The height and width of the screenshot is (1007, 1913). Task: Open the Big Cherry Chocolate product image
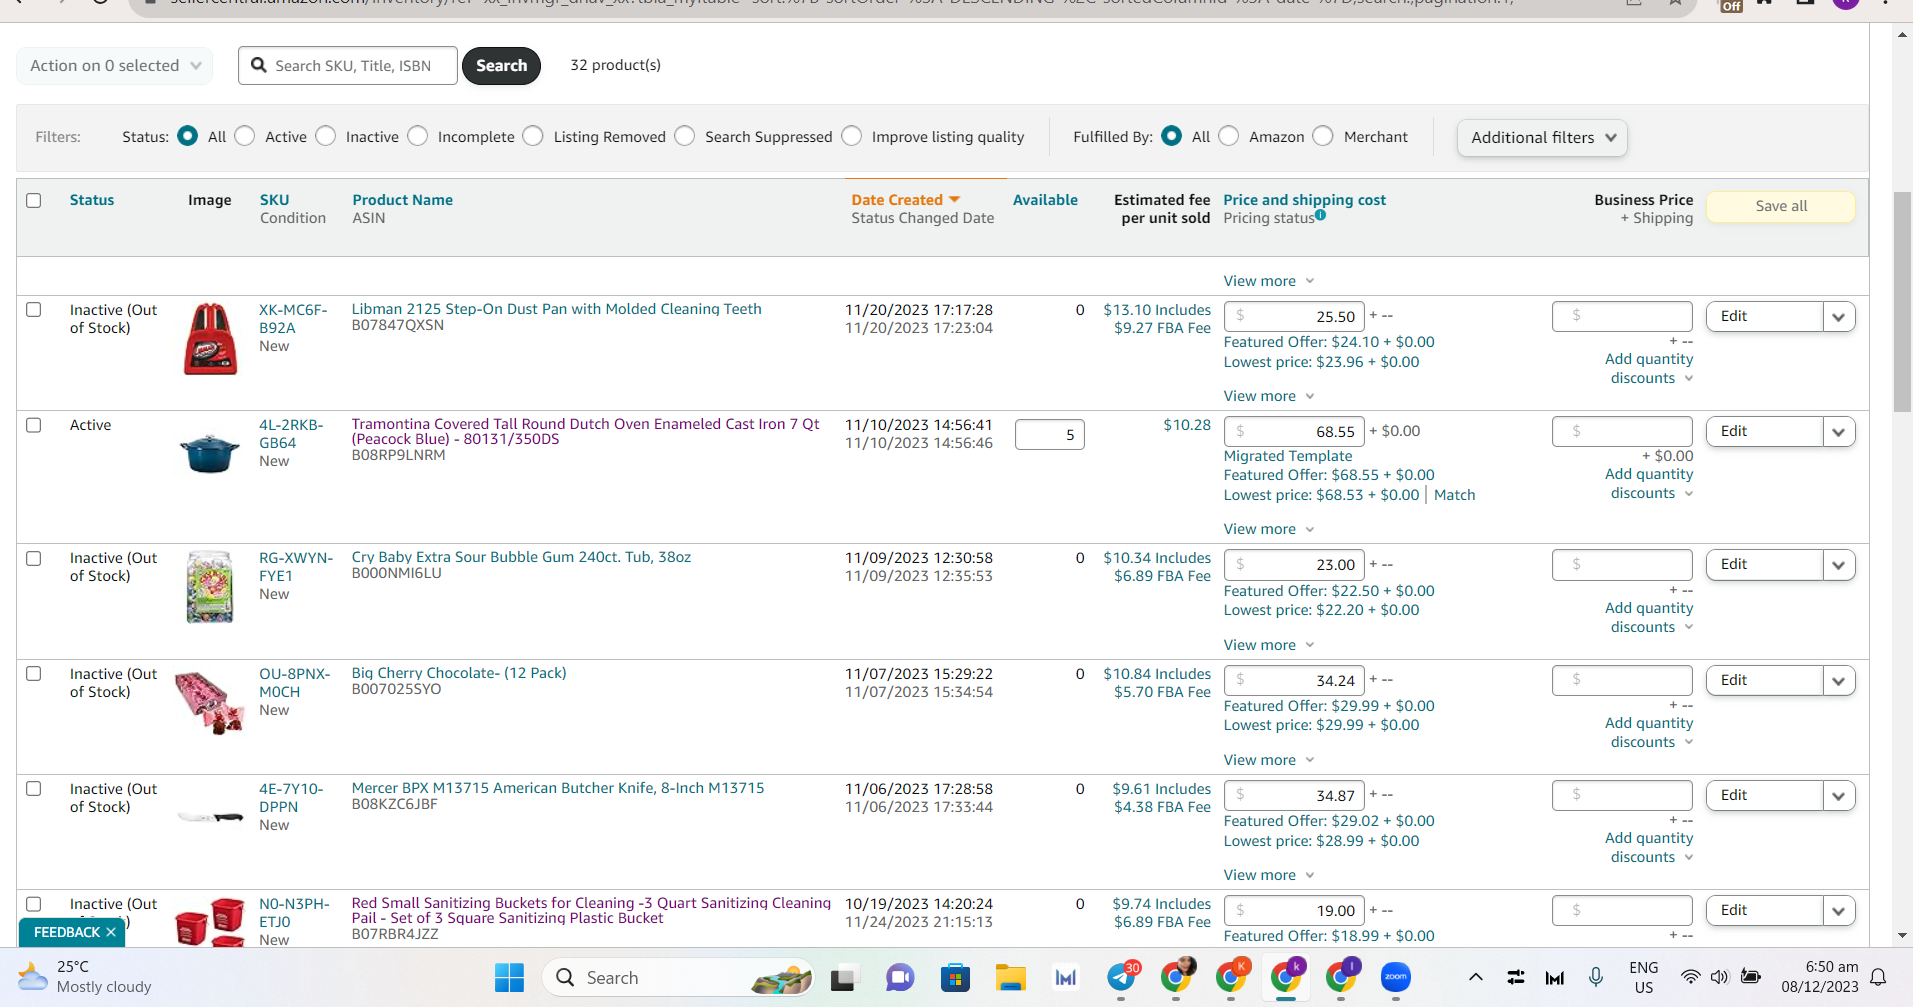pyautogui.click(x=210, y=701)
